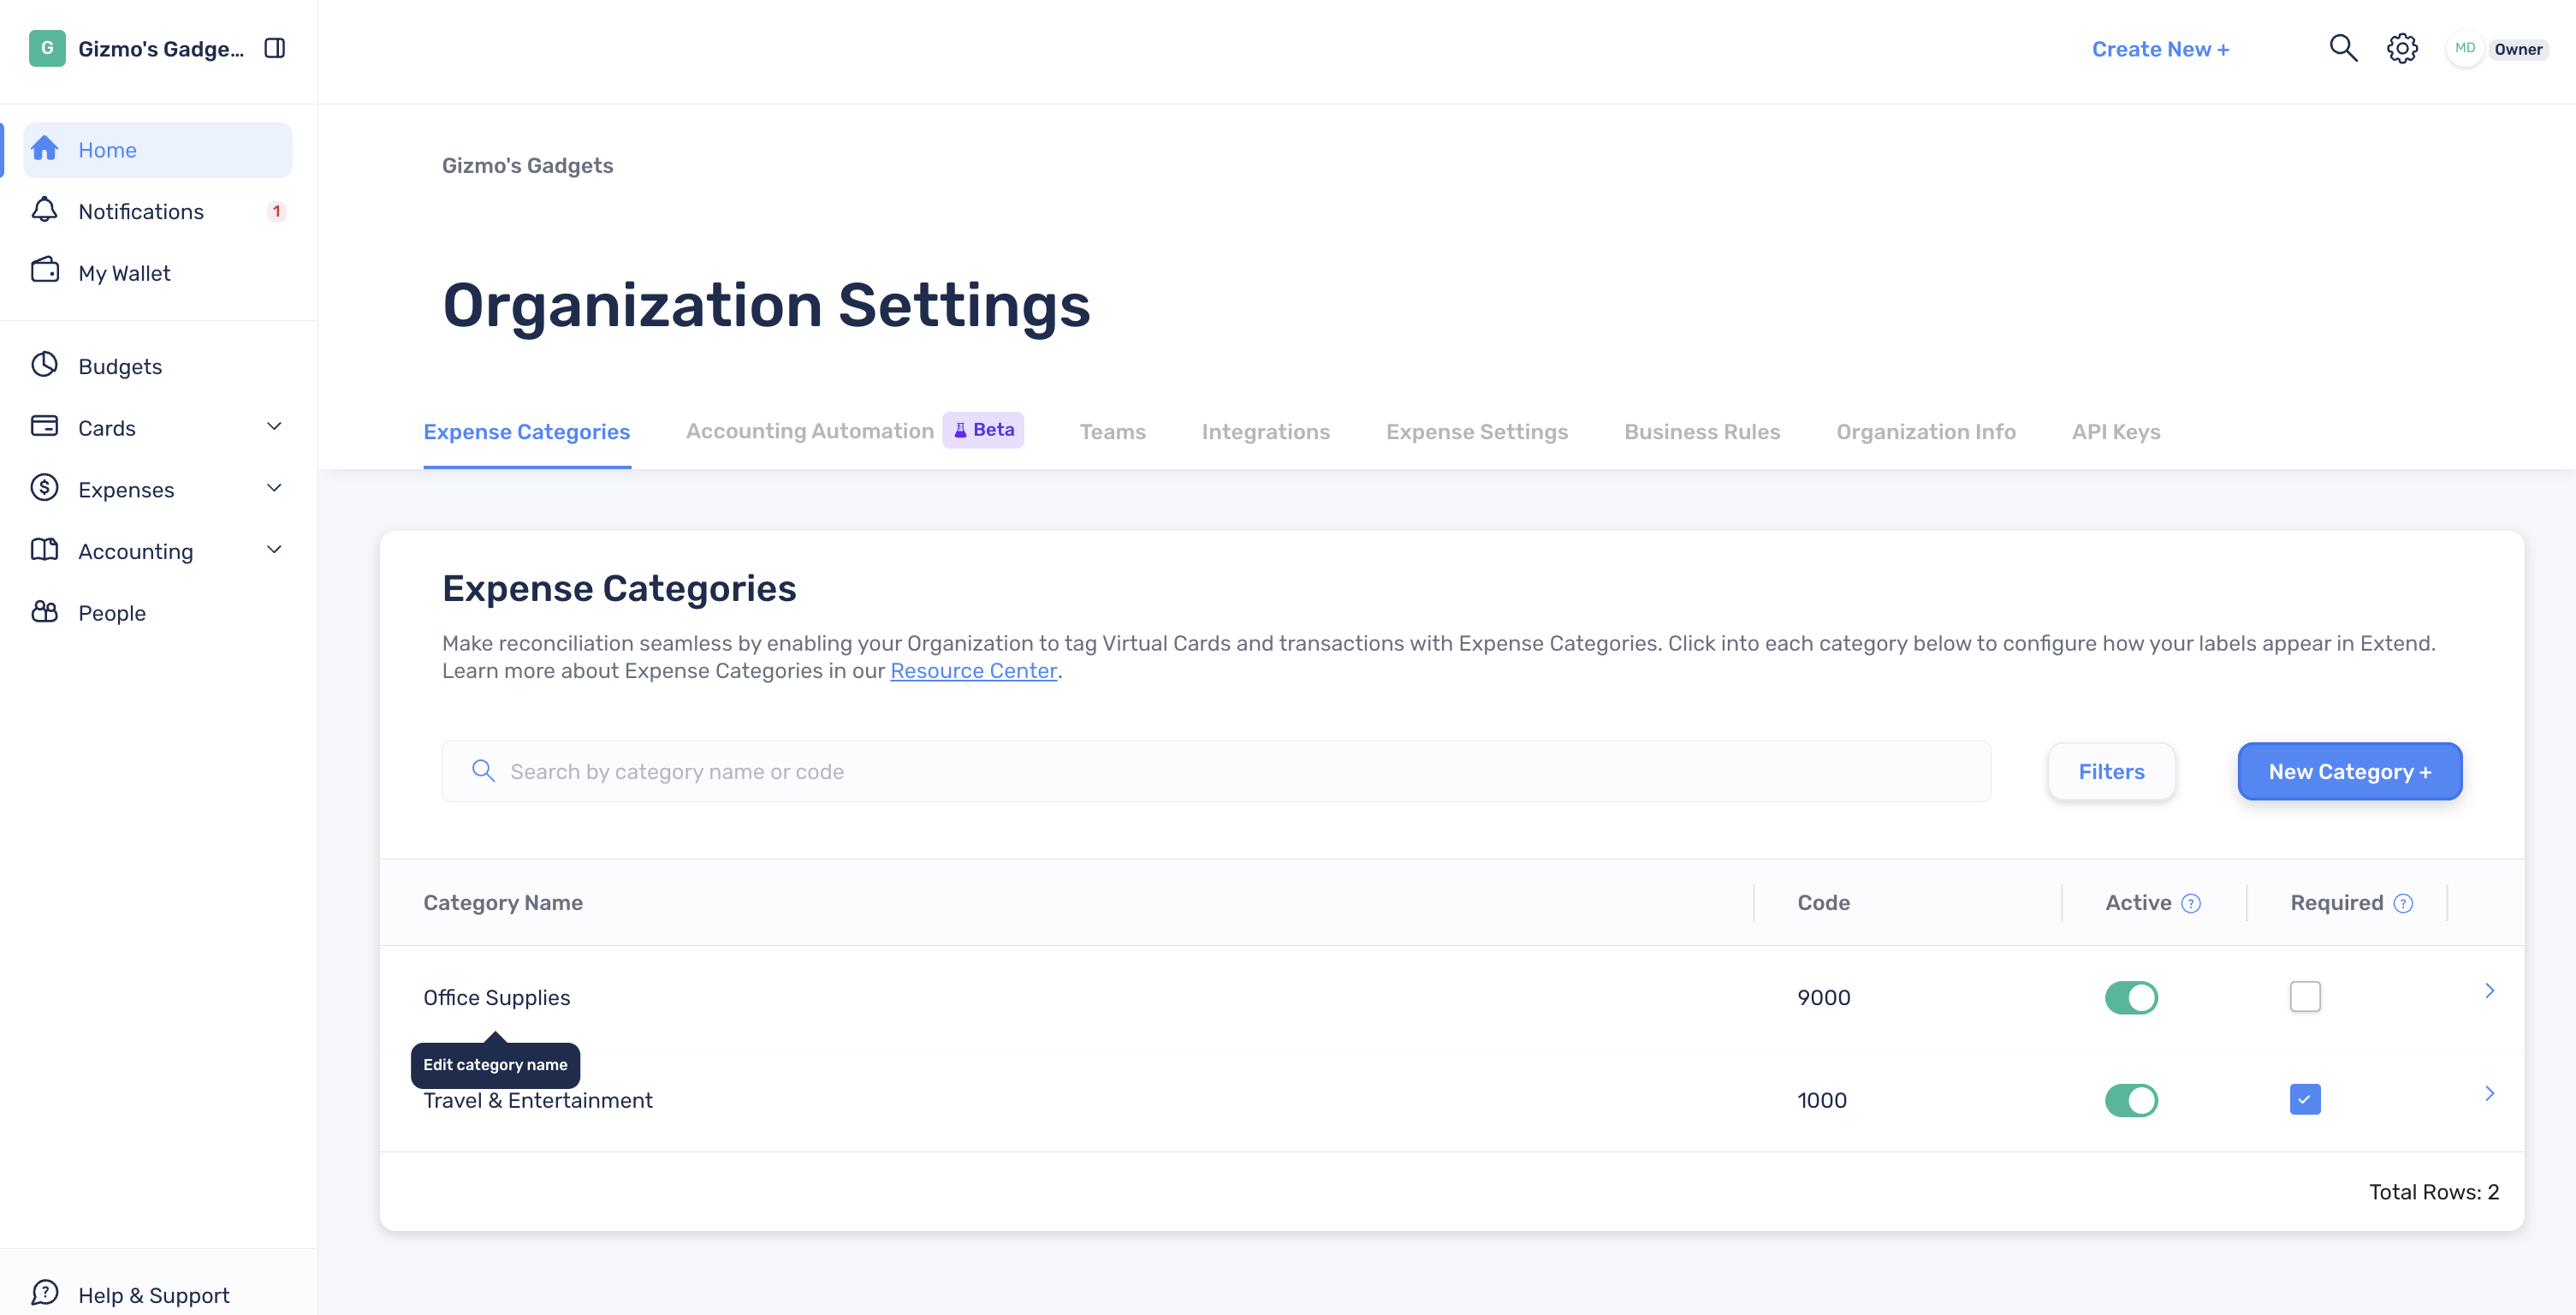
Task: Open settings with the gear icon
Action: pyautogui.click(x=2402, y=48)
